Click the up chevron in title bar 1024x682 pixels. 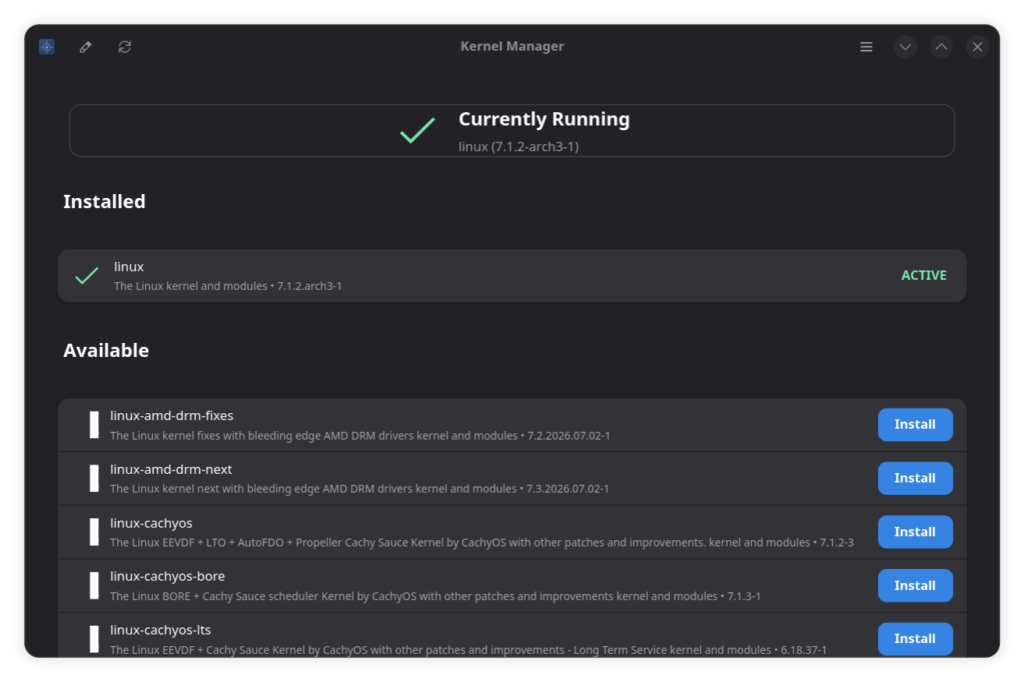(x=941, y=47)
